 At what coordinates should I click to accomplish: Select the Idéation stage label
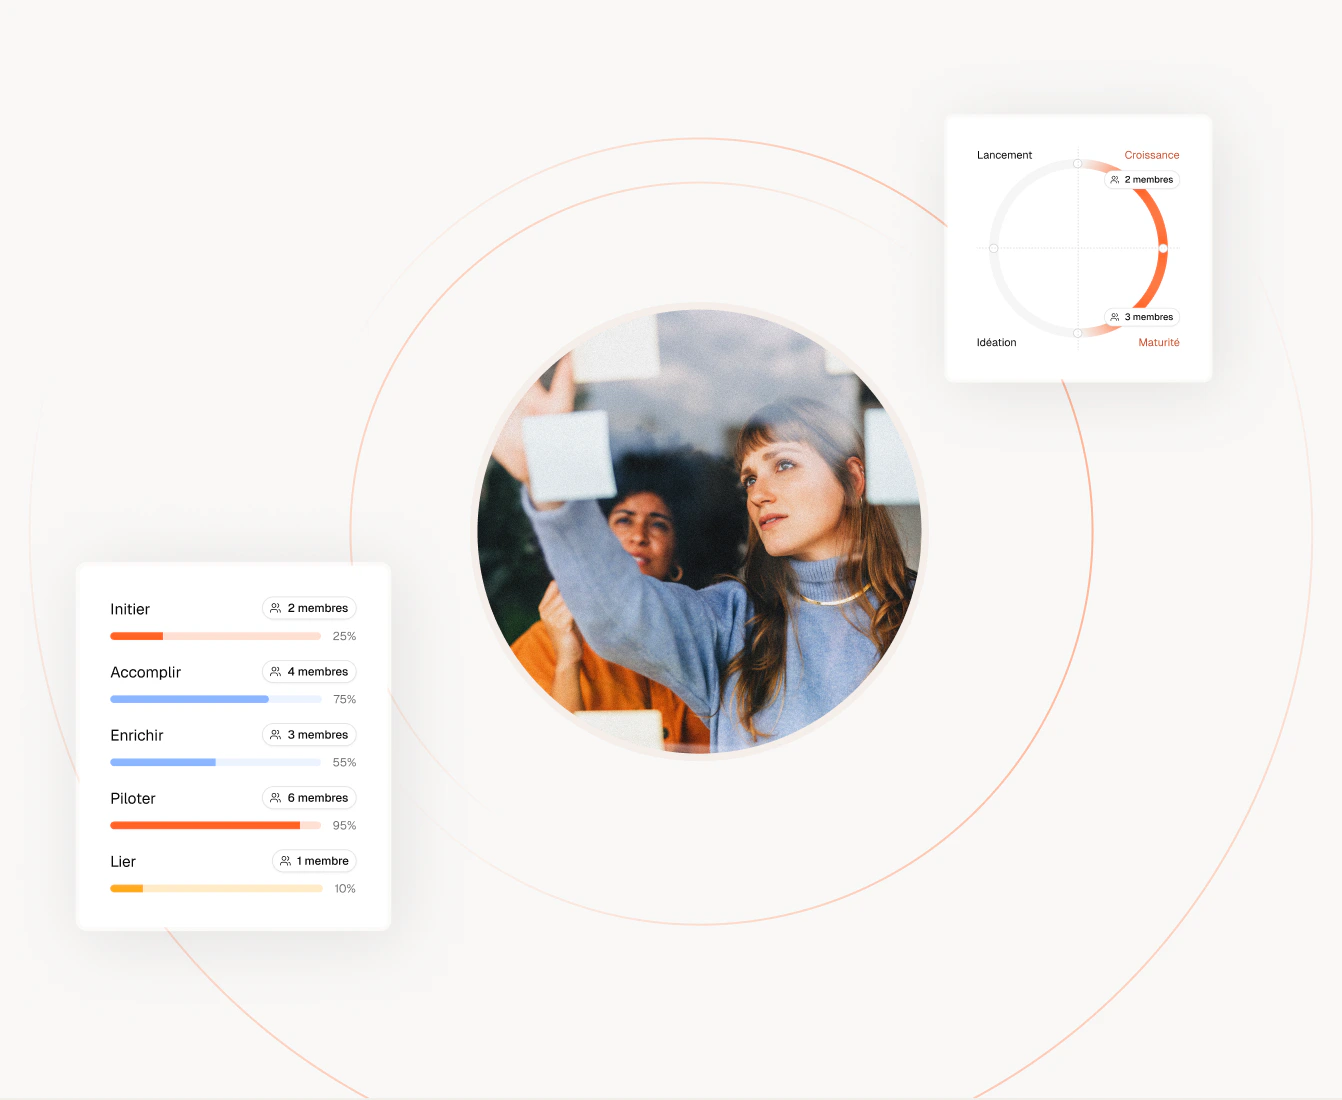click(996, 342)
